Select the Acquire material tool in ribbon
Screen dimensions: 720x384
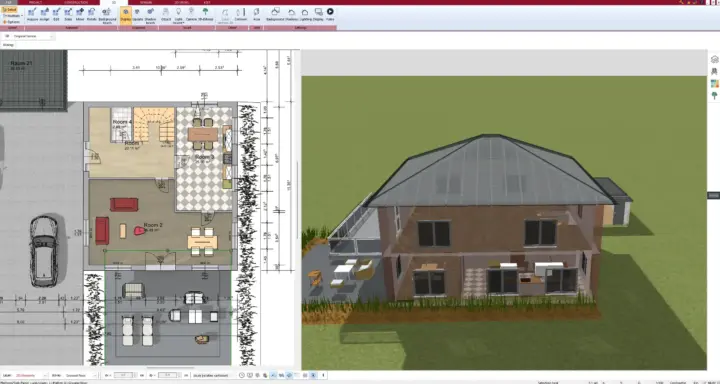(x=32, y=15)
